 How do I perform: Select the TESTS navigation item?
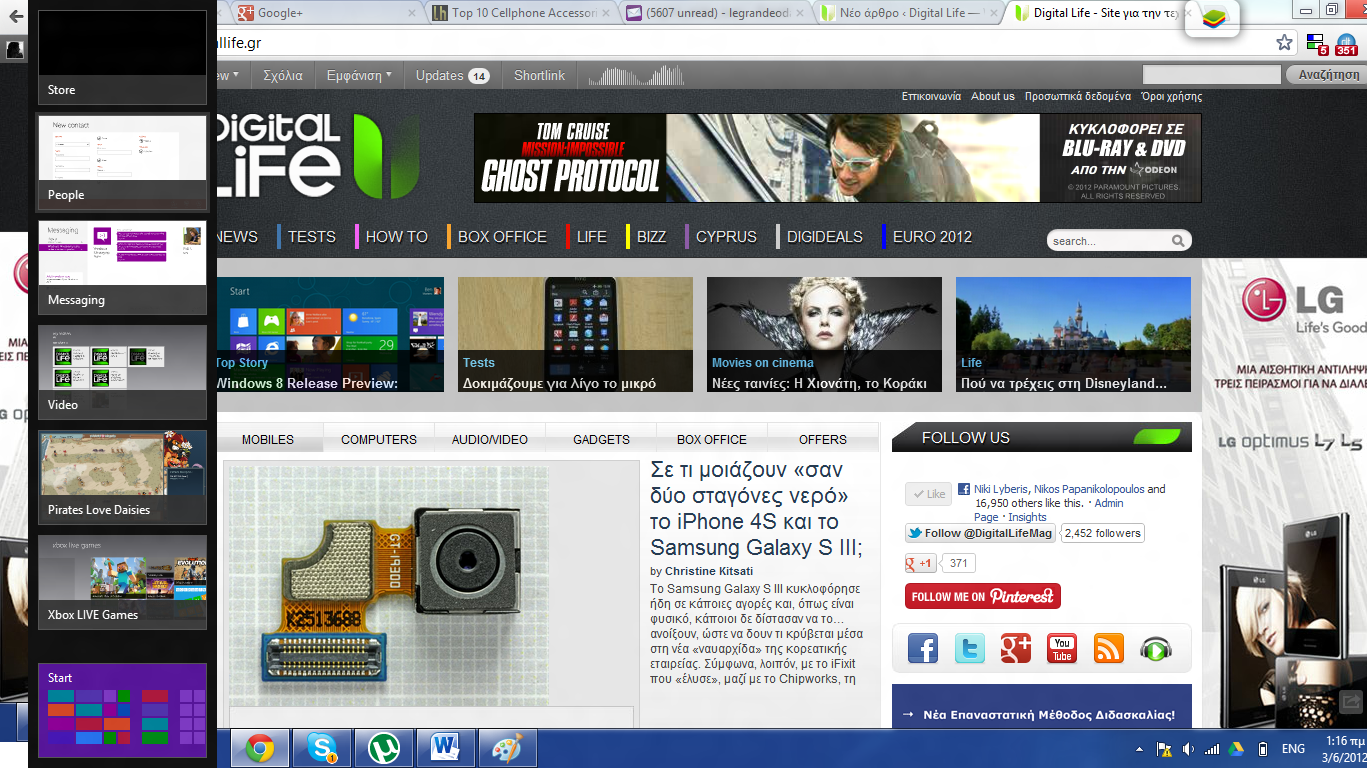pos(311,237)
